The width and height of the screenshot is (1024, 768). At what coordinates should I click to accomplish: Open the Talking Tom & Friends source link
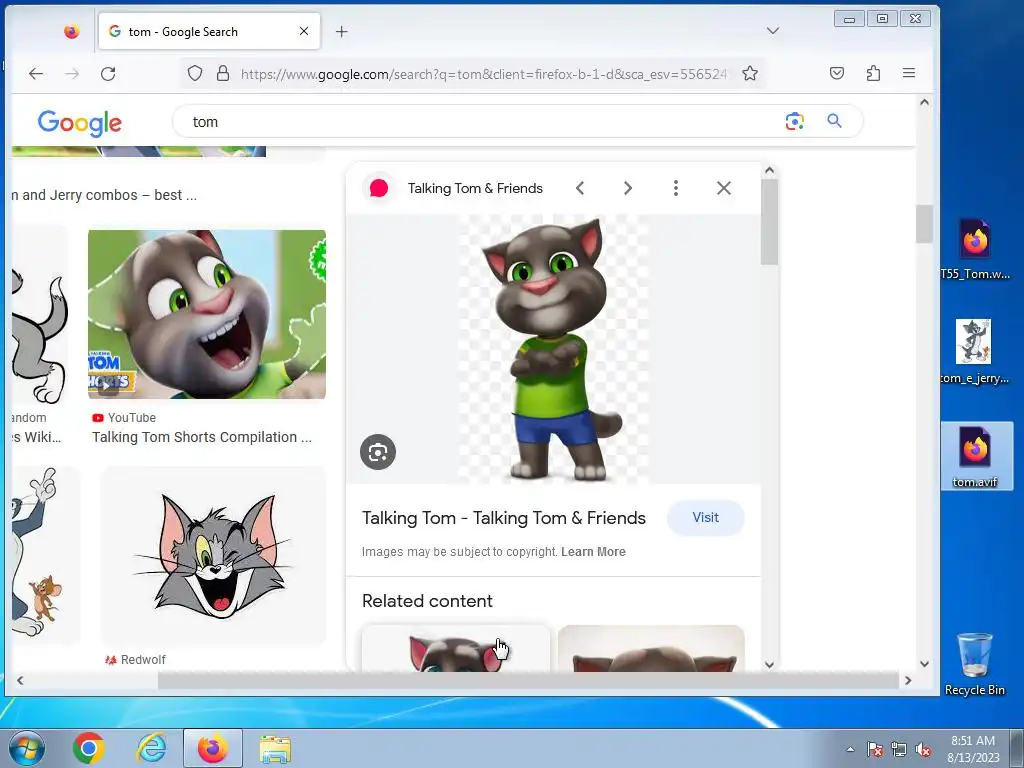pyautogui.click(x=475, y=188)
